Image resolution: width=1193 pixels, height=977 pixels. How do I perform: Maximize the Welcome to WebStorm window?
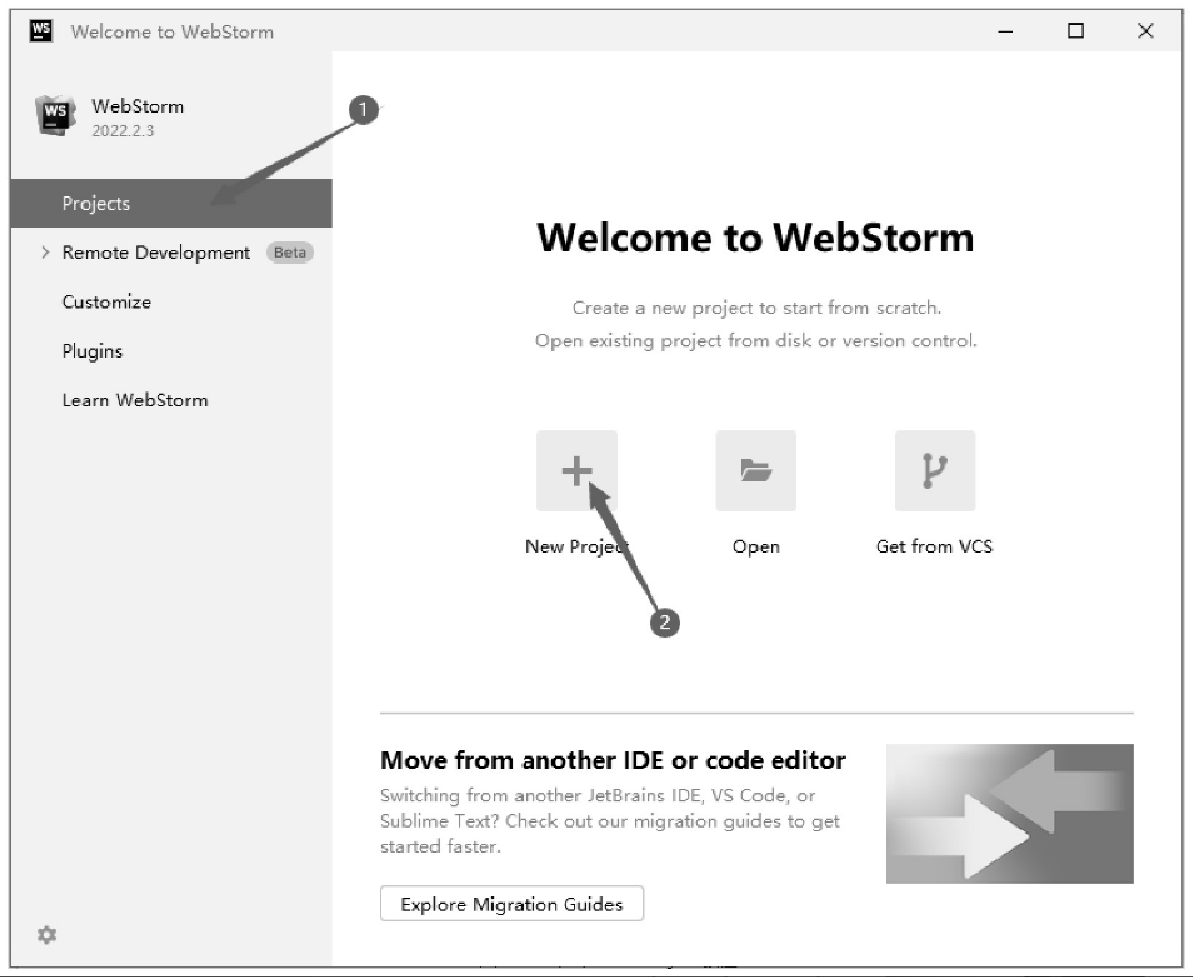click(x=1076, y=31)
